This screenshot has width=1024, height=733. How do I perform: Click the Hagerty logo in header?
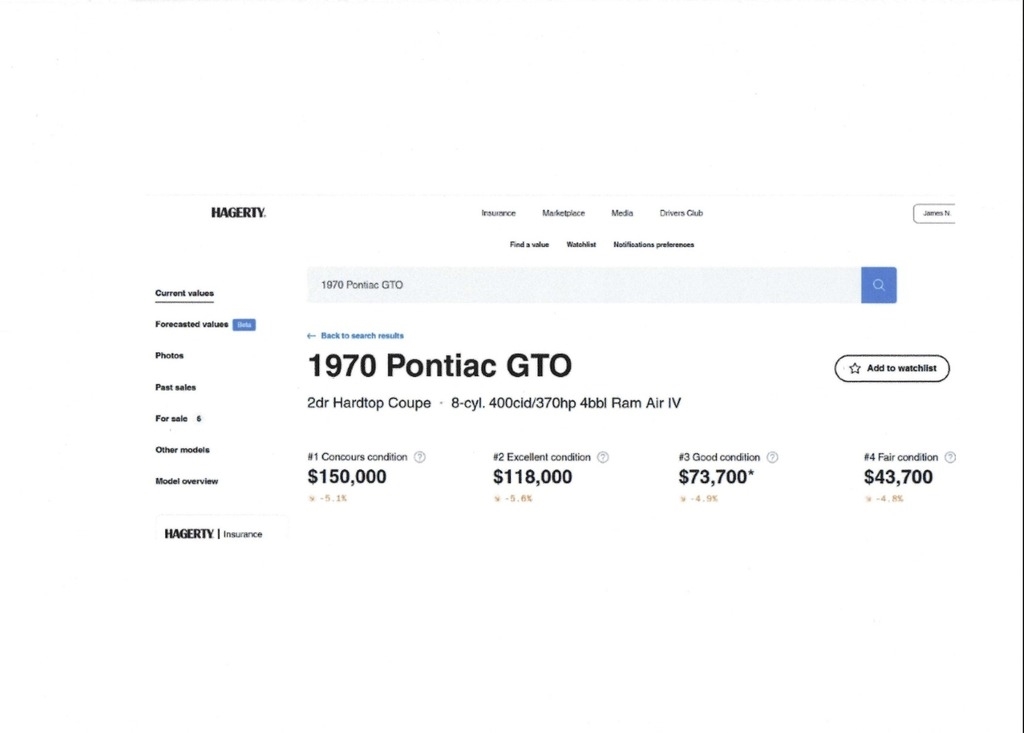point(238,213)
